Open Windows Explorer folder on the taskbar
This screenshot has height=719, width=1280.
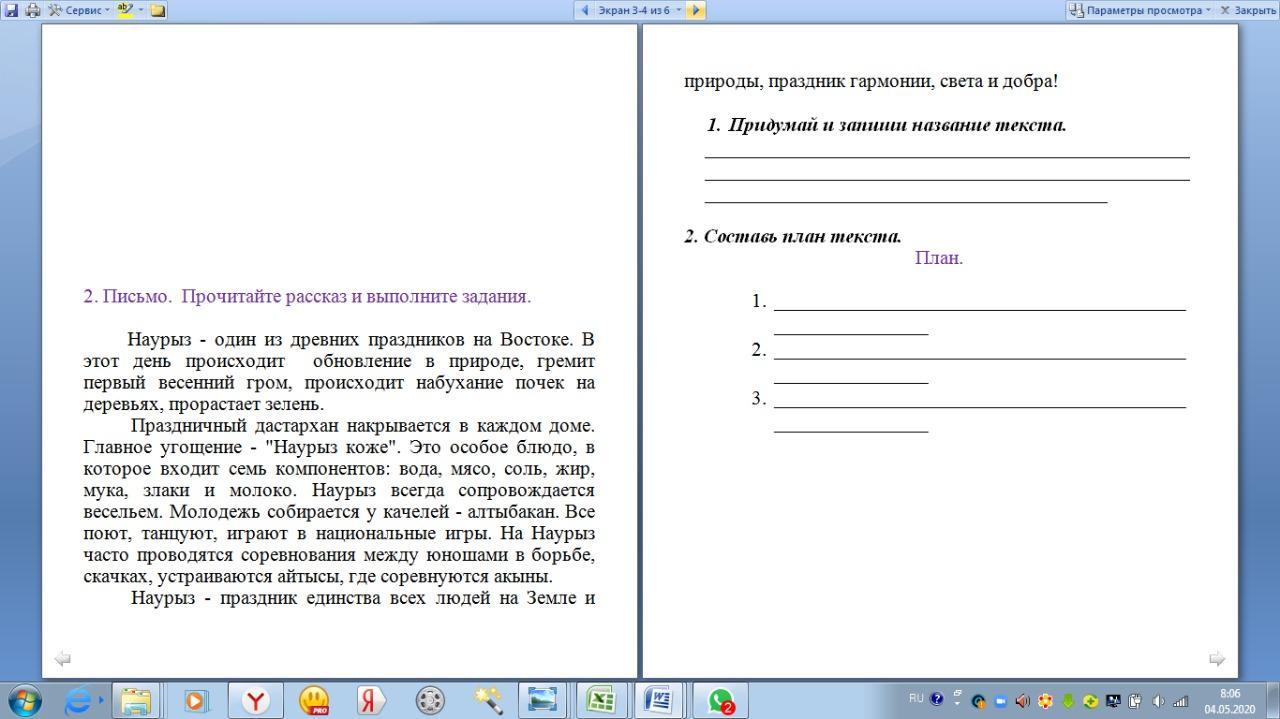tap(136, 701)
